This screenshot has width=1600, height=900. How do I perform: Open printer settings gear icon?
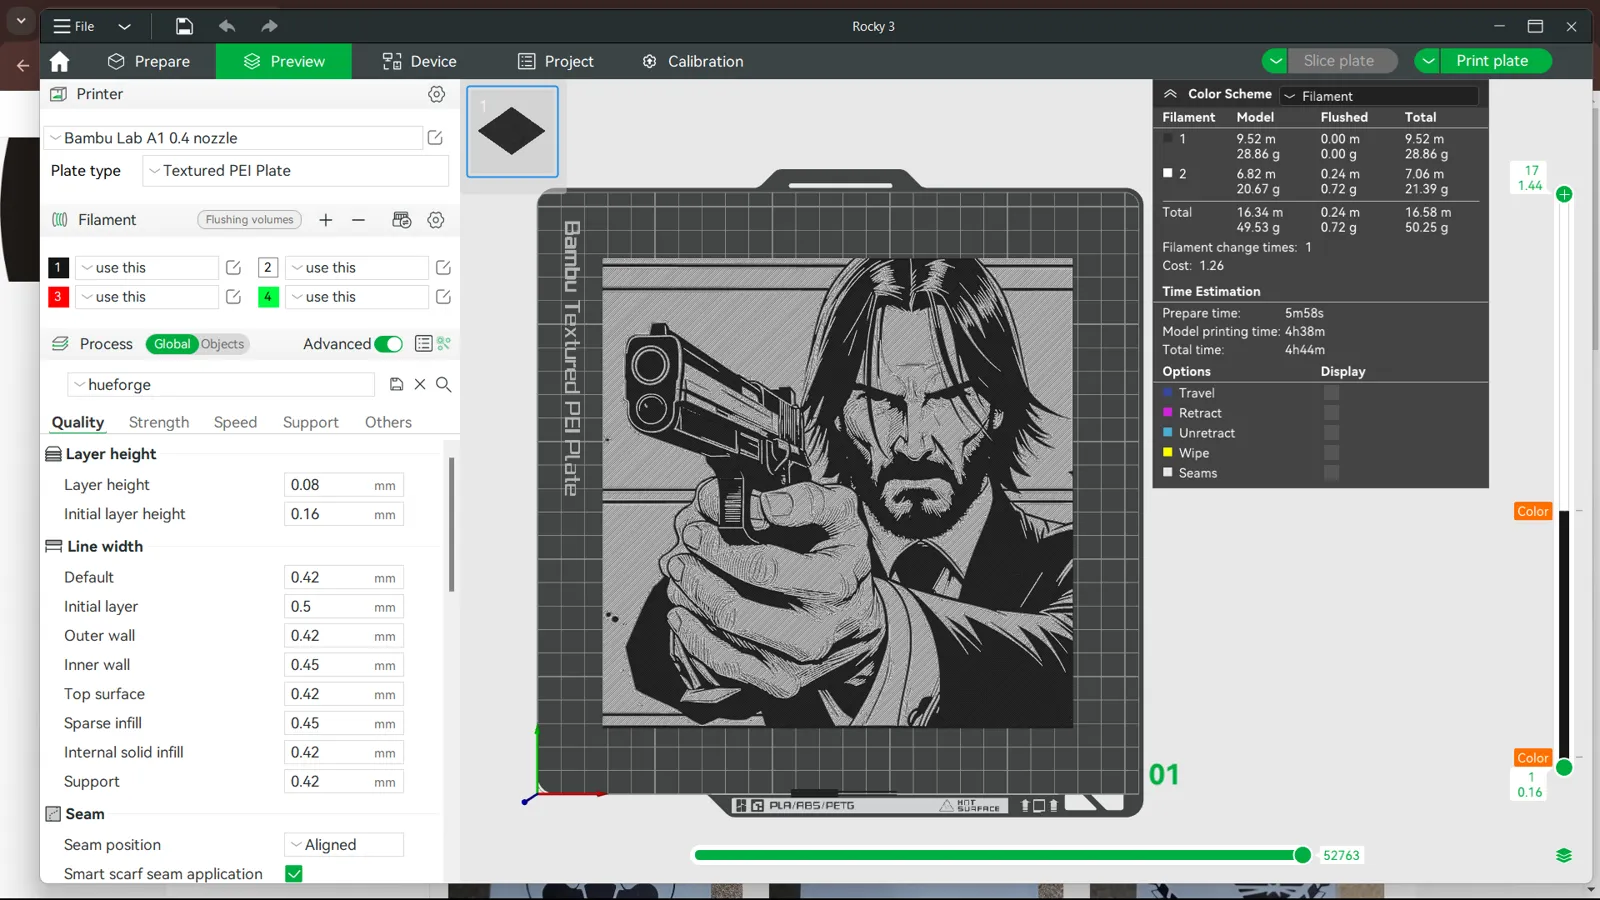click(437, 94)
